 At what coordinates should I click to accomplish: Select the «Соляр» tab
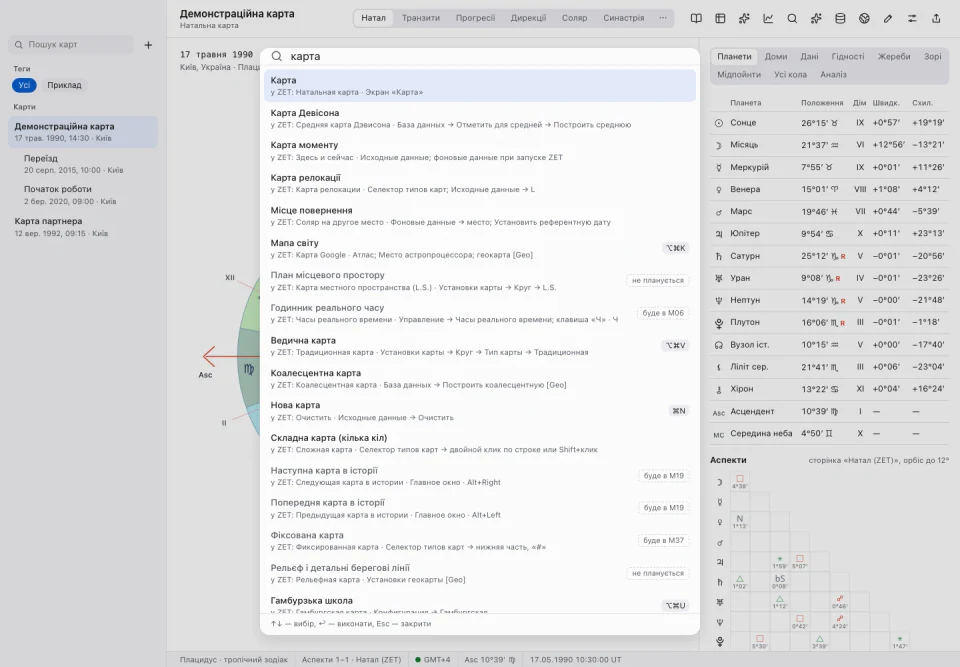pyautogui.click(x=574, y=18)
